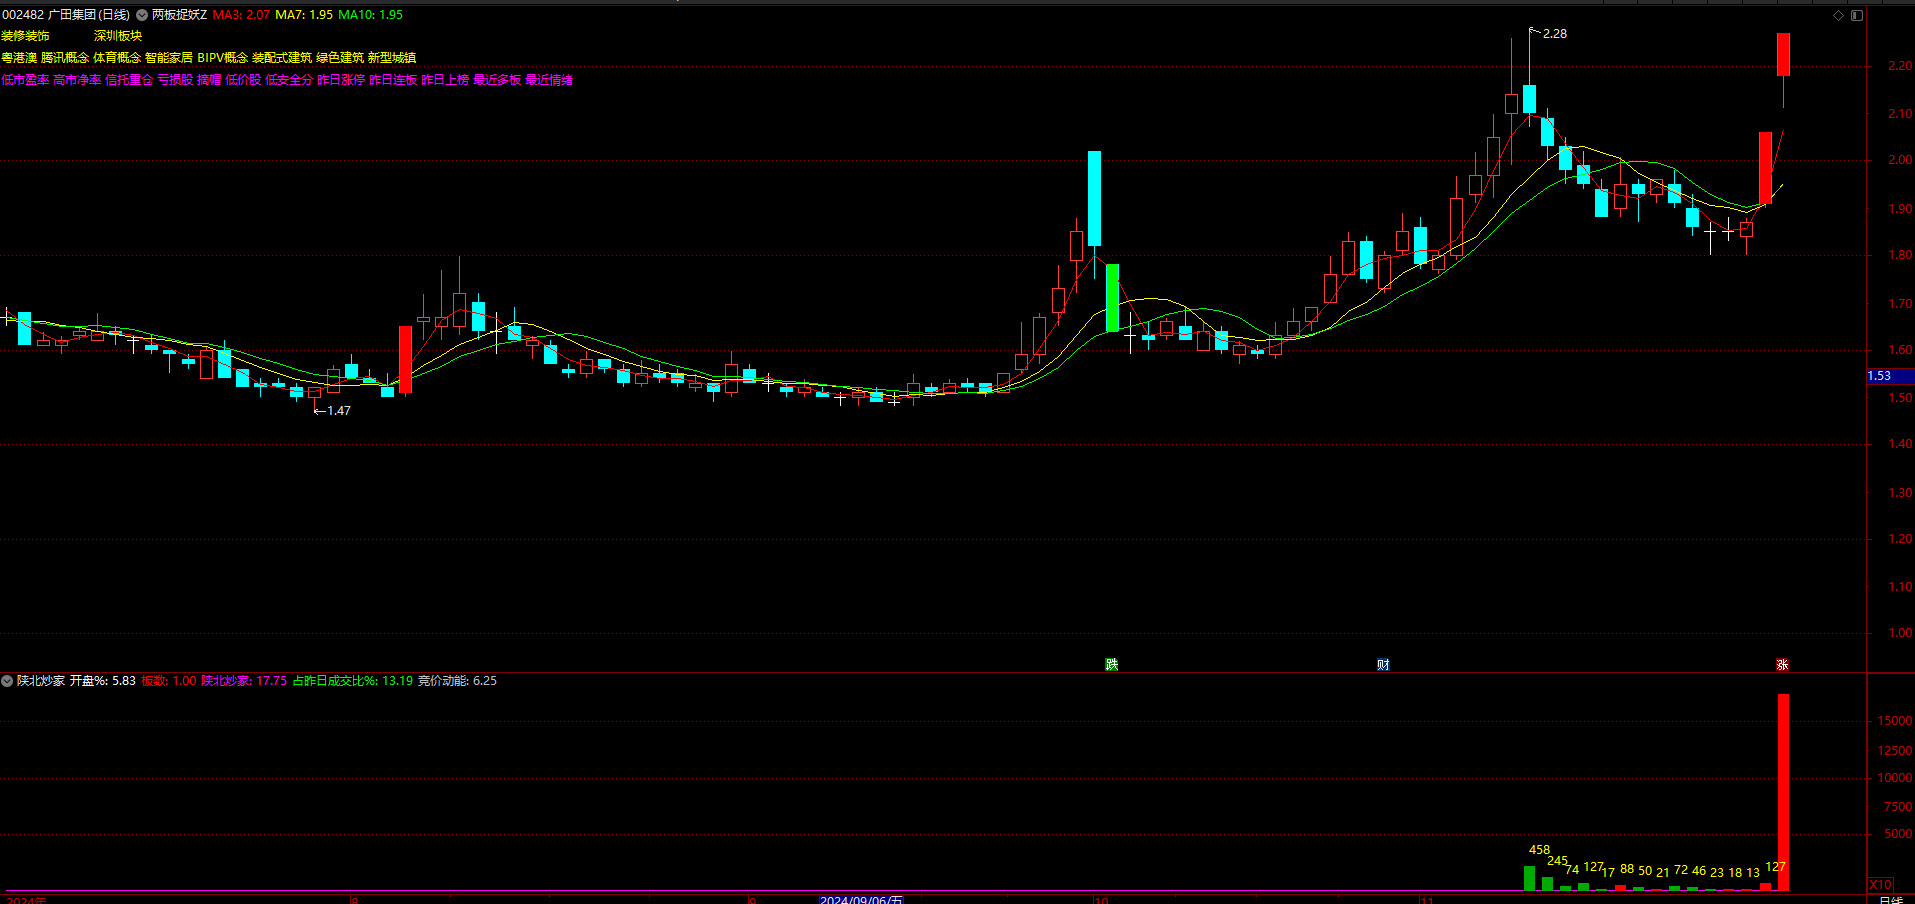Click the MA10: 1.95 value
The image size is (1915, 904).
[x=370, y=15]
